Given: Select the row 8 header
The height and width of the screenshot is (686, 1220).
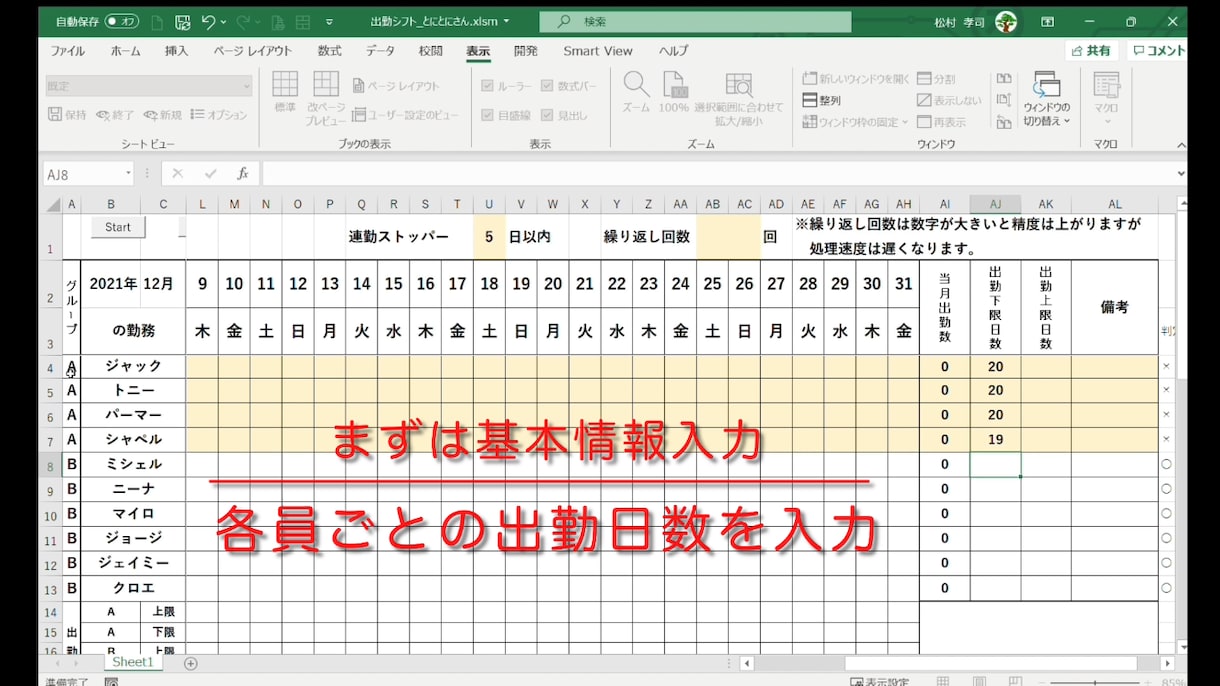Looking at the screenshot, I should [x=52, y=465].
